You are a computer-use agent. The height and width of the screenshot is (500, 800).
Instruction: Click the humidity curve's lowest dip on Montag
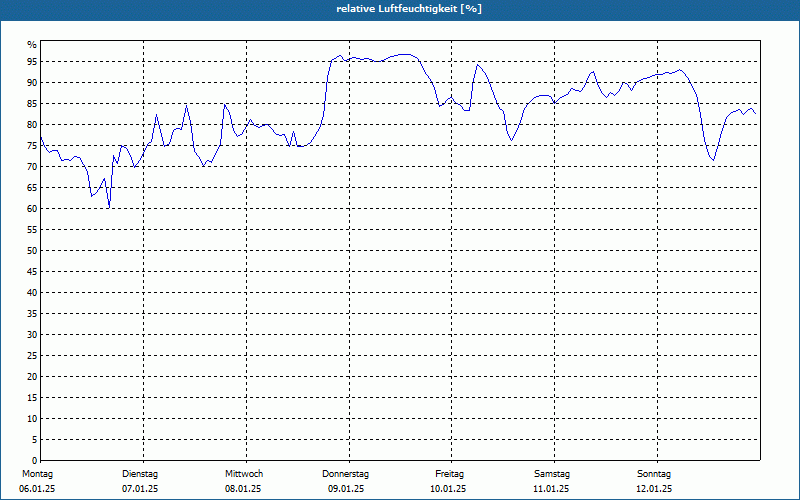[x=109, y=207]
